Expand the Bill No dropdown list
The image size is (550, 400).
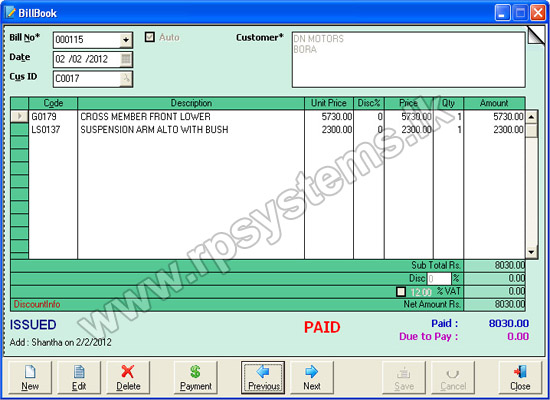[x=126, y=40]
